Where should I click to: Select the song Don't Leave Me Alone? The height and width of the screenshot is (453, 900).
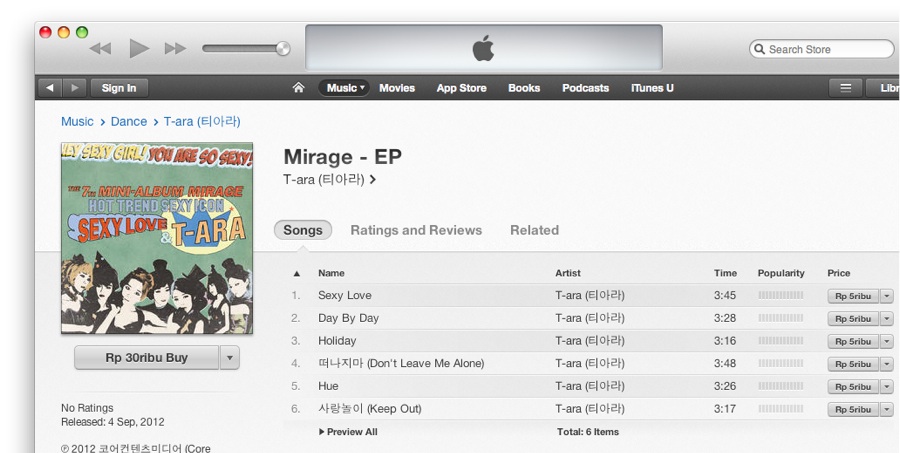click(401, 363)
